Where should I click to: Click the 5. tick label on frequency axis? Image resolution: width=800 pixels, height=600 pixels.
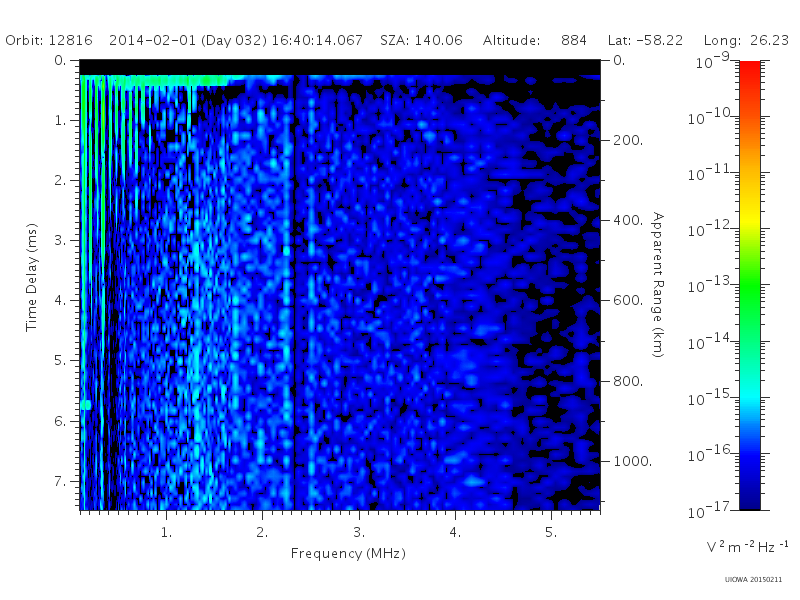pos(551,532)
